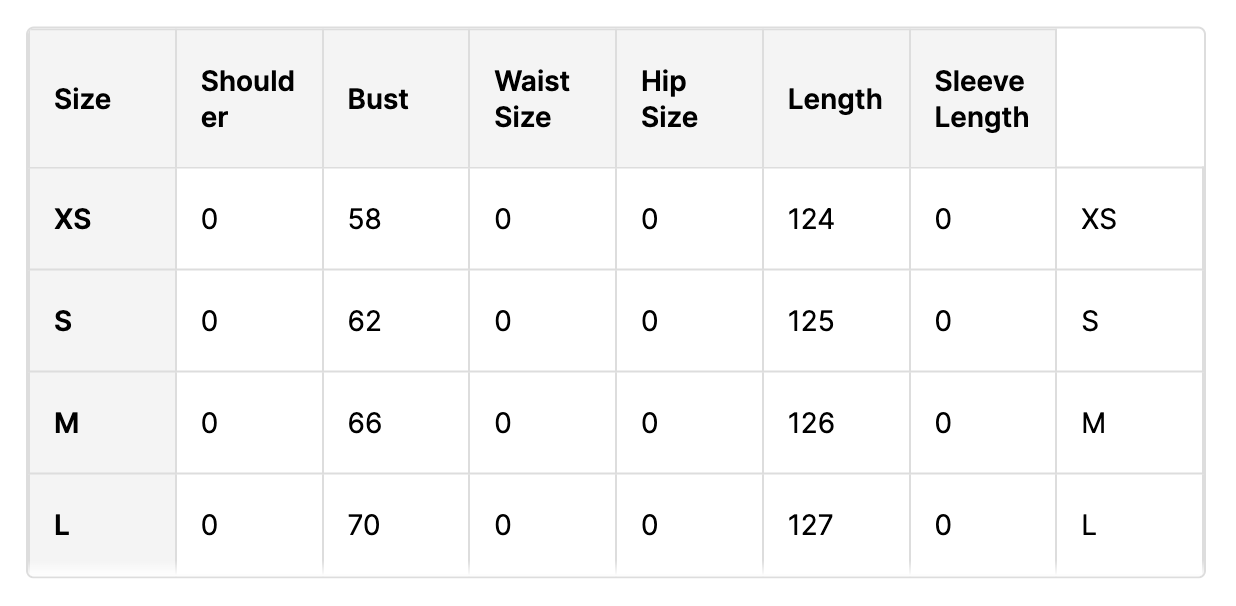Click the bold S row label
Image resolution: width=1236 pixels, height=606 pixels.
(63, 321)
